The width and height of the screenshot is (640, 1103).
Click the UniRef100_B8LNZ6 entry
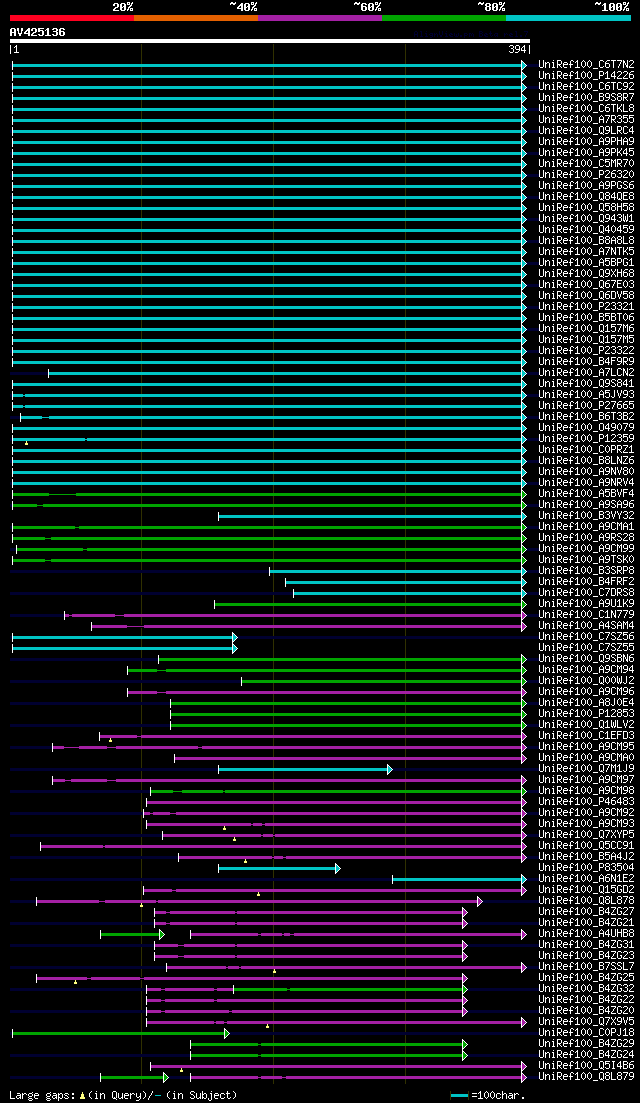pos(586,461)
